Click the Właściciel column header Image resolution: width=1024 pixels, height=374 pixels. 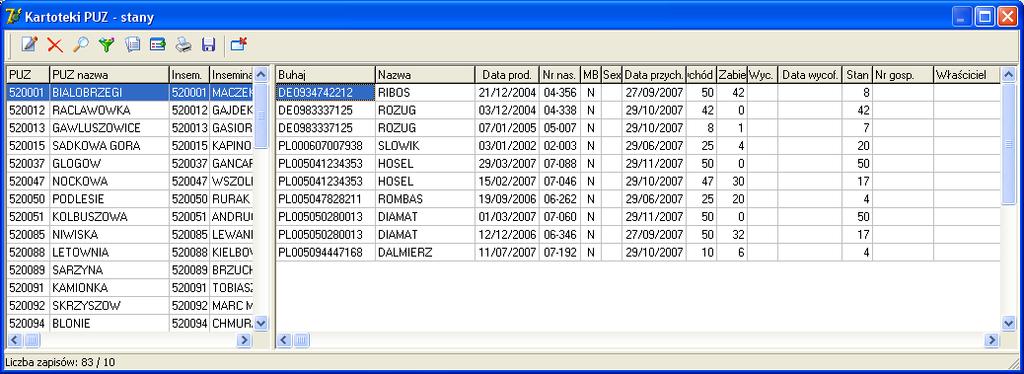tap(967, 74)
